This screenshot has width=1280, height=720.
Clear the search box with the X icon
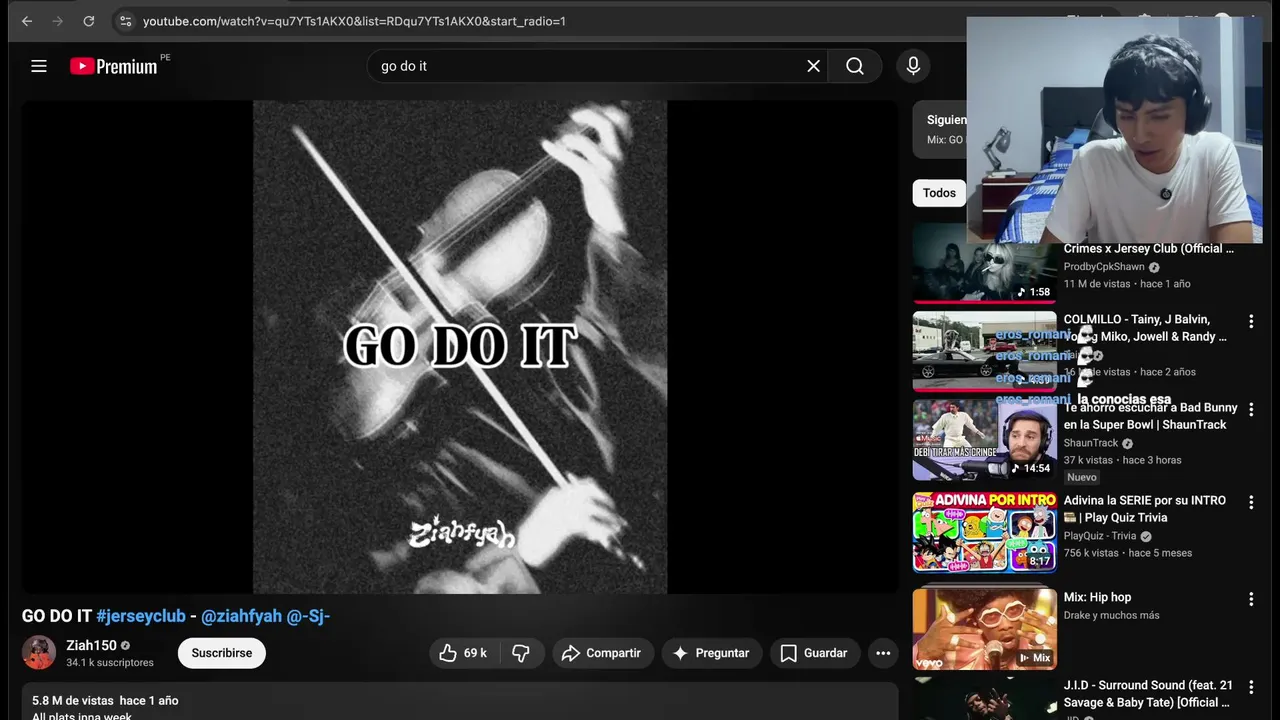click(813, 66)
